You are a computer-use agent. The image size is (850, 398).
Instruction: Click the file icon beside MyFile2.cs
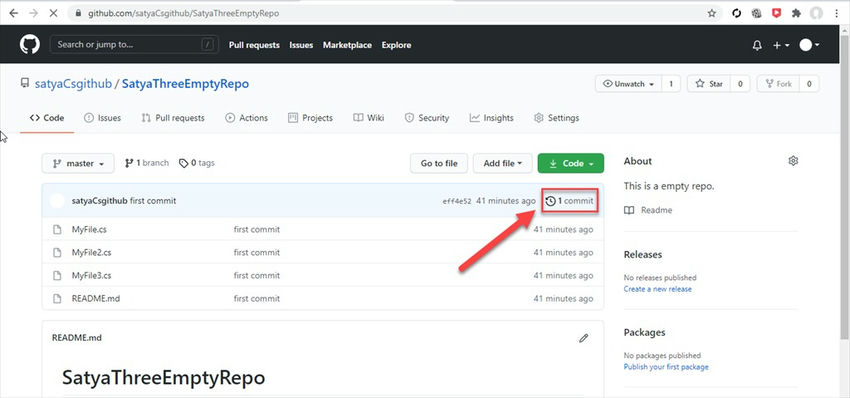(57, 252)
